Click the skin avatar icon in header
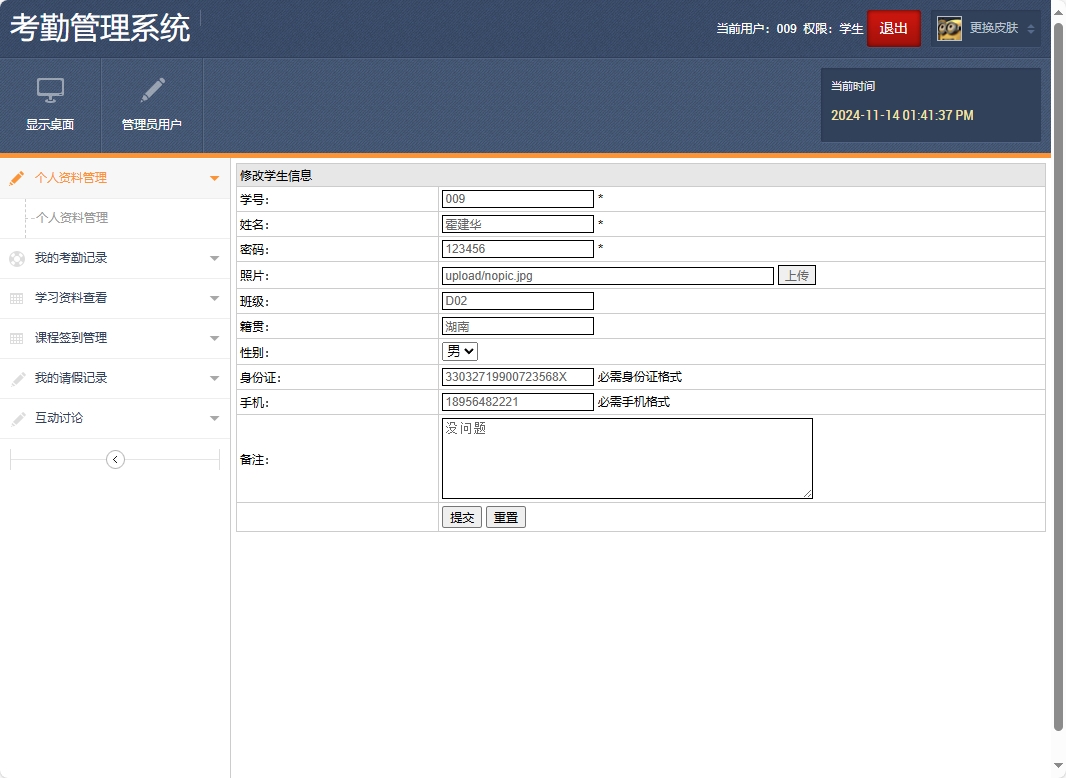Image resolution: width=1066 pixels, height=778 pixels. [949, 29]
